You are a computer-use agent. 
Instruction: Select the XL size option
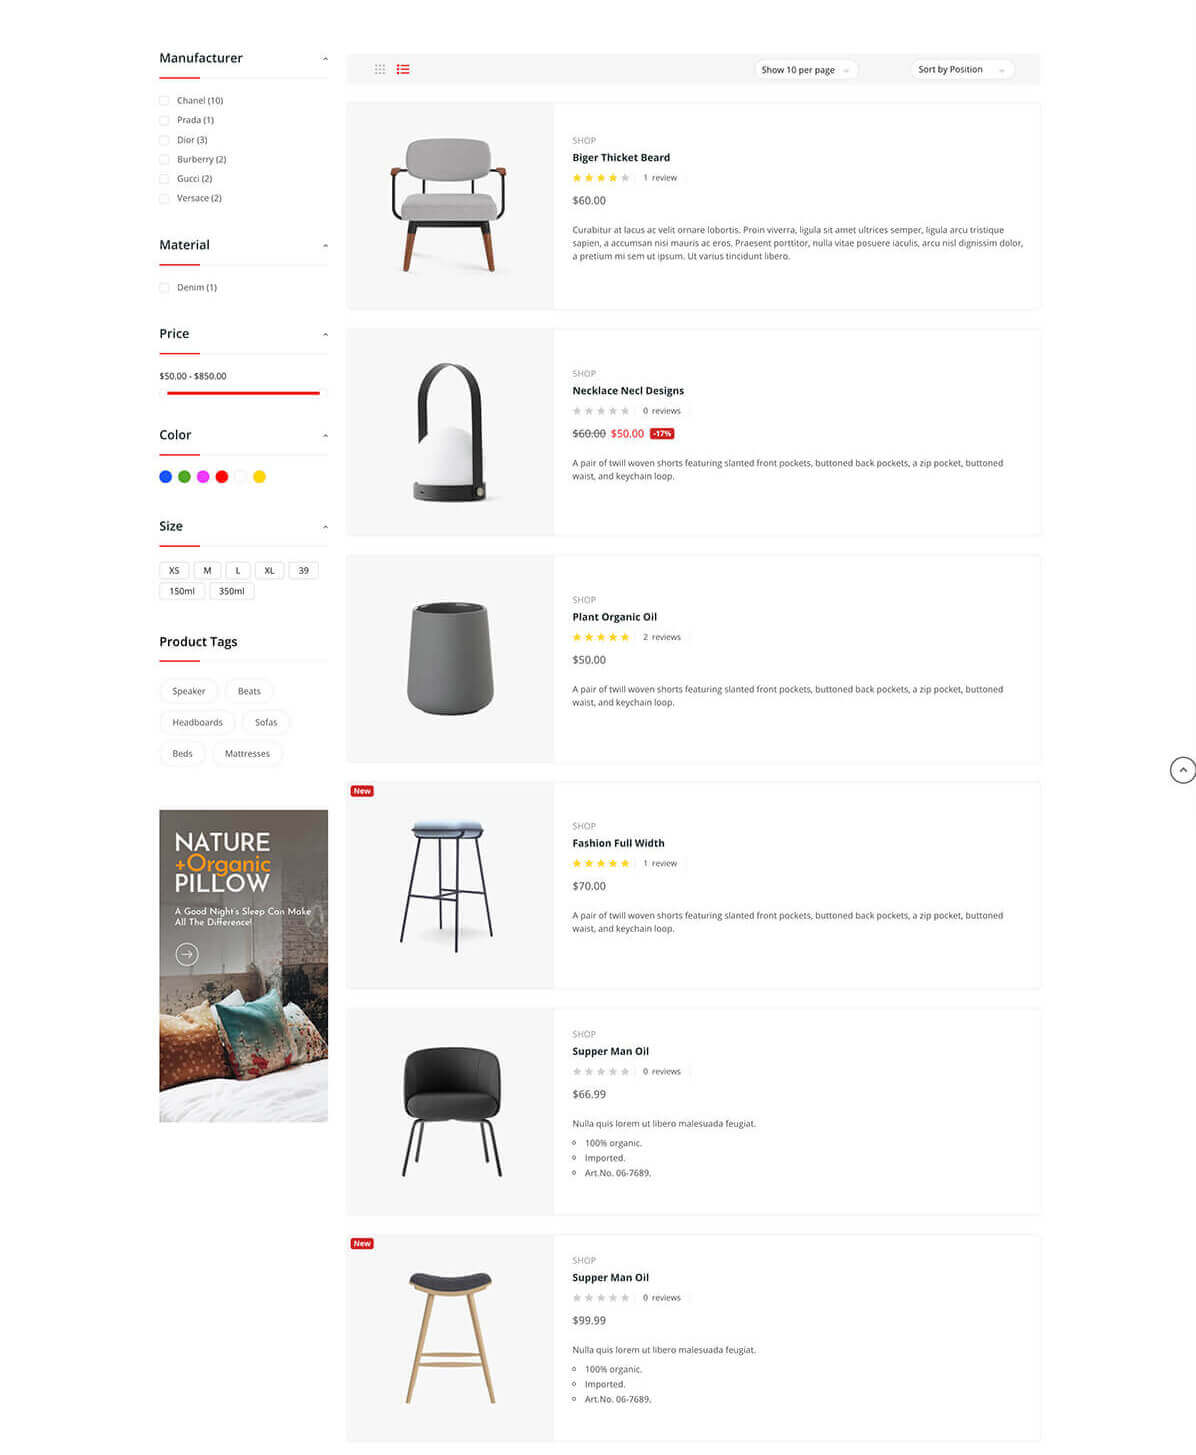pyautogui.click(x=269, y=571)
